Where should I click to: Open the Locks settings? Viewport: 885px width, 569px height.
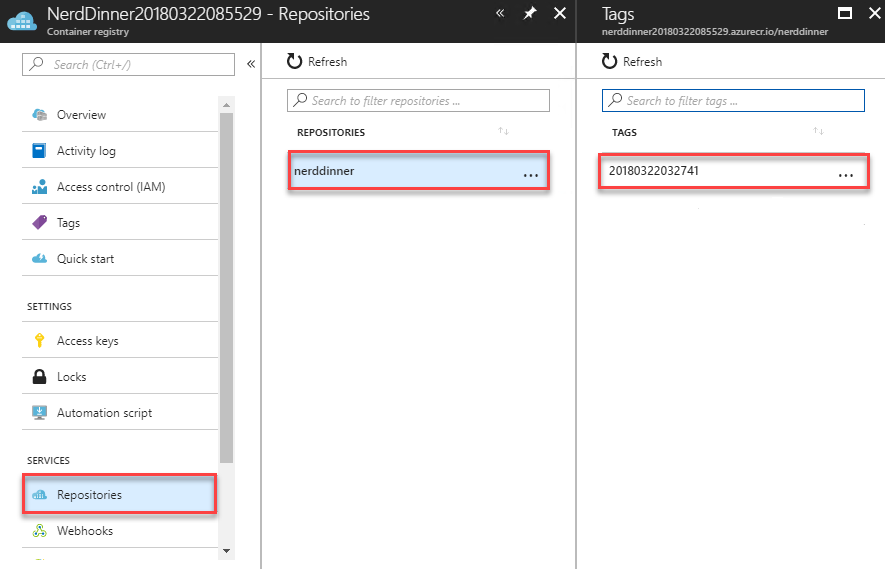click(x=120, y=377)
